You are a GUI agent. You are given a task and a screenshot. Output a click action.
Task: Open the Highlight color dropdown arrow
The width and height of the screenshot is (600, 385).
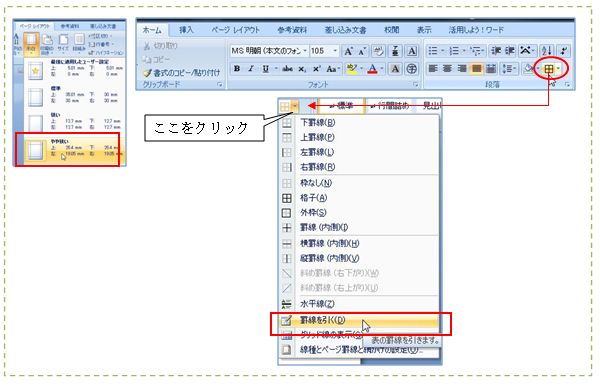[361, 69]
